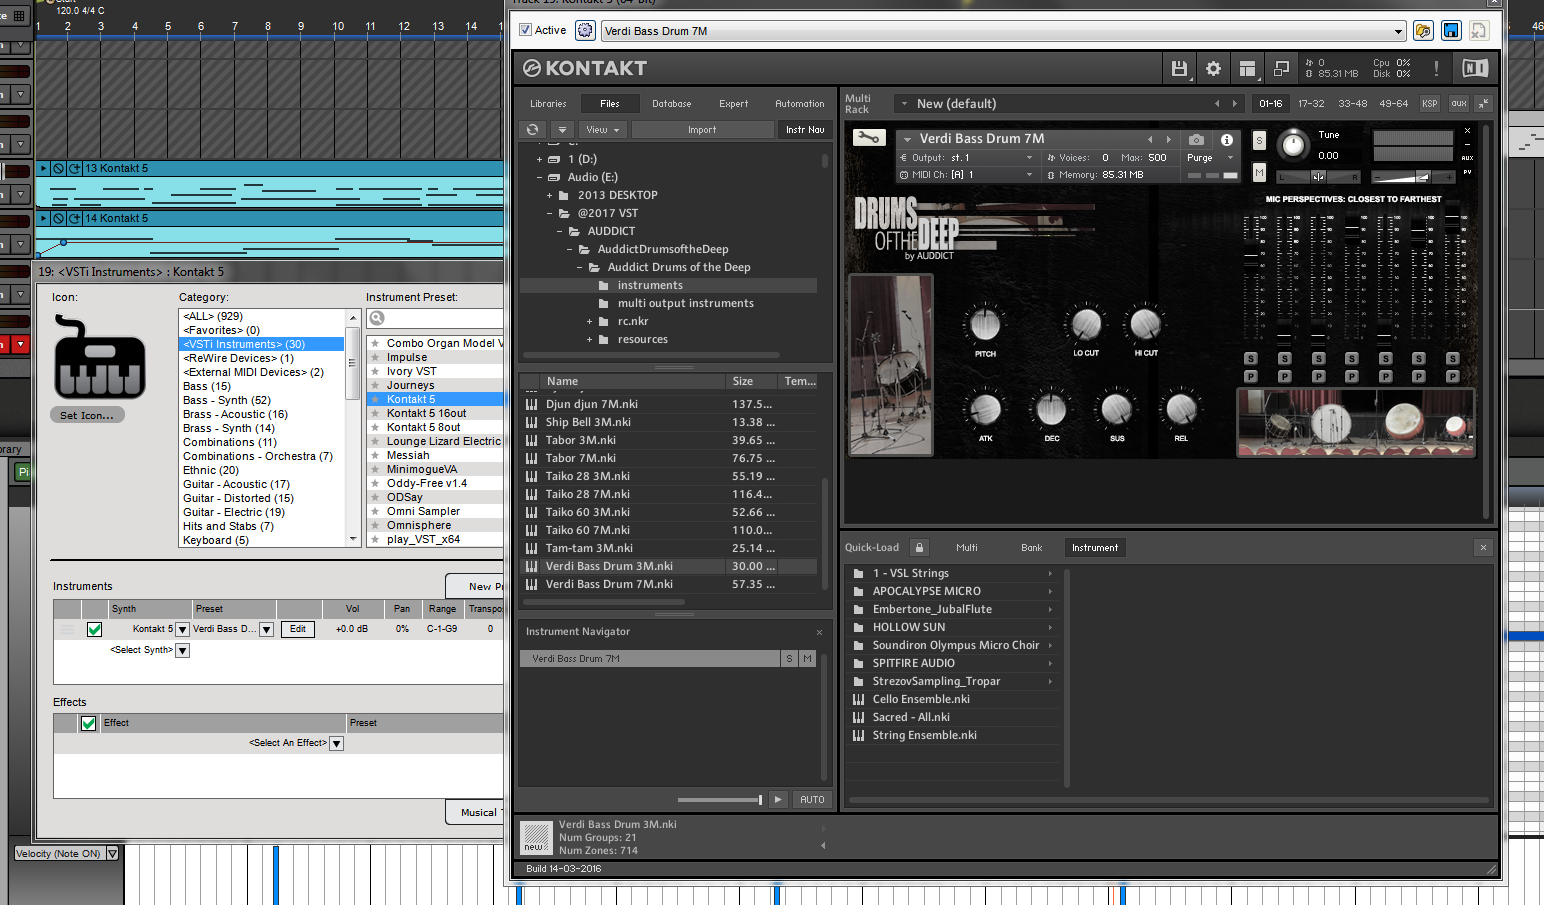Click the search icon in Instrument Preset box
The image size is (1544, 905).
pos(377,318)
